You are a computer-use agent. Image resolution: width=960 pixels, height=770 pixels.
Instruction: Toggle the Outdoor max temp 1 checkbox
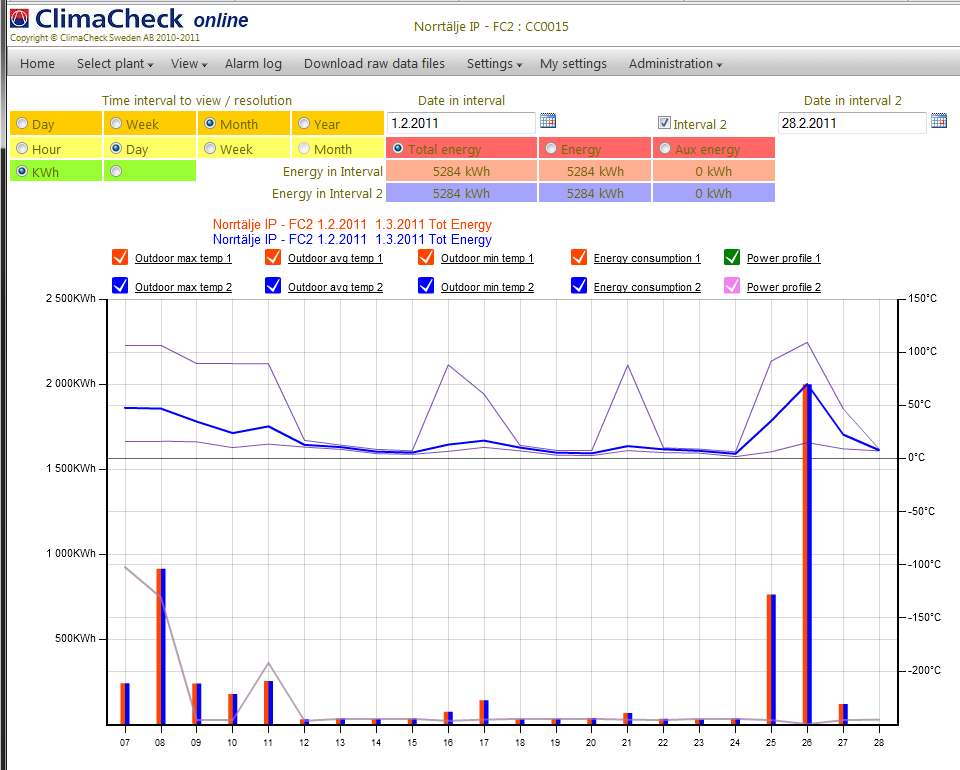click(x=120, y=257)
